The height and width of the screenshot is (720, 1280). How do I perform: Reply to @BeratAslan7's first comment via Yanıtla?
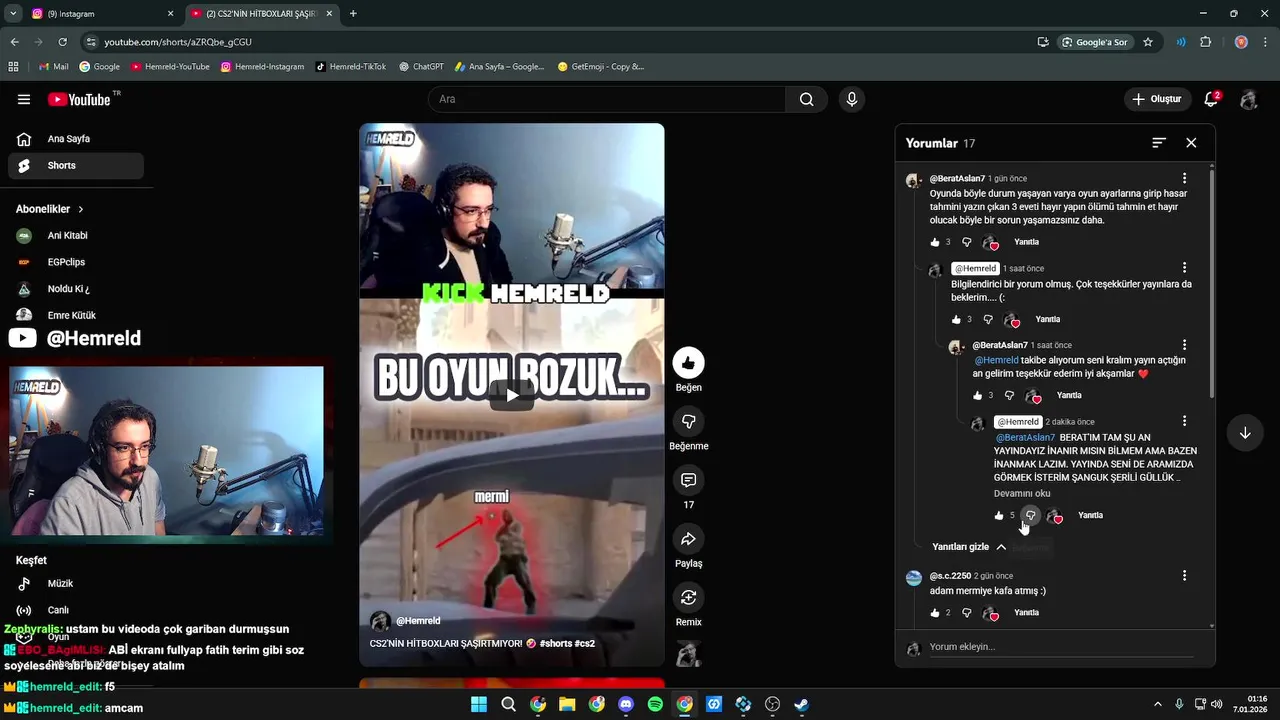coord(1026,242)
